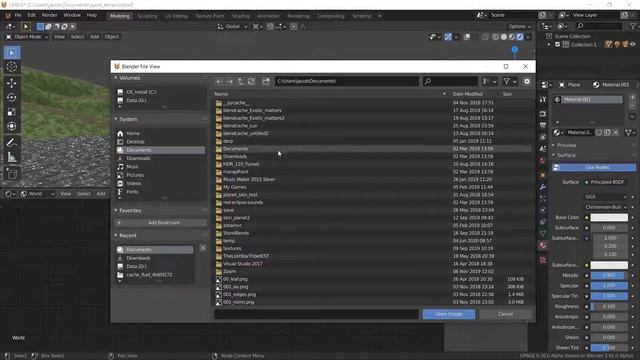Duplicate the material with new material icon
This screenshot has width=640, height=360.
coord(607,132)
